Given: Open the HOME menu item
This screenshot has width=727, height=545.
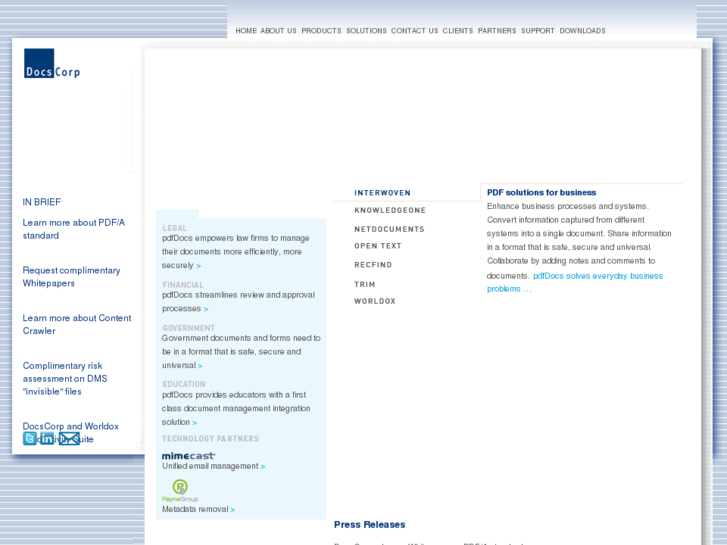Looking at the screenshot, I should pos(246,31).
